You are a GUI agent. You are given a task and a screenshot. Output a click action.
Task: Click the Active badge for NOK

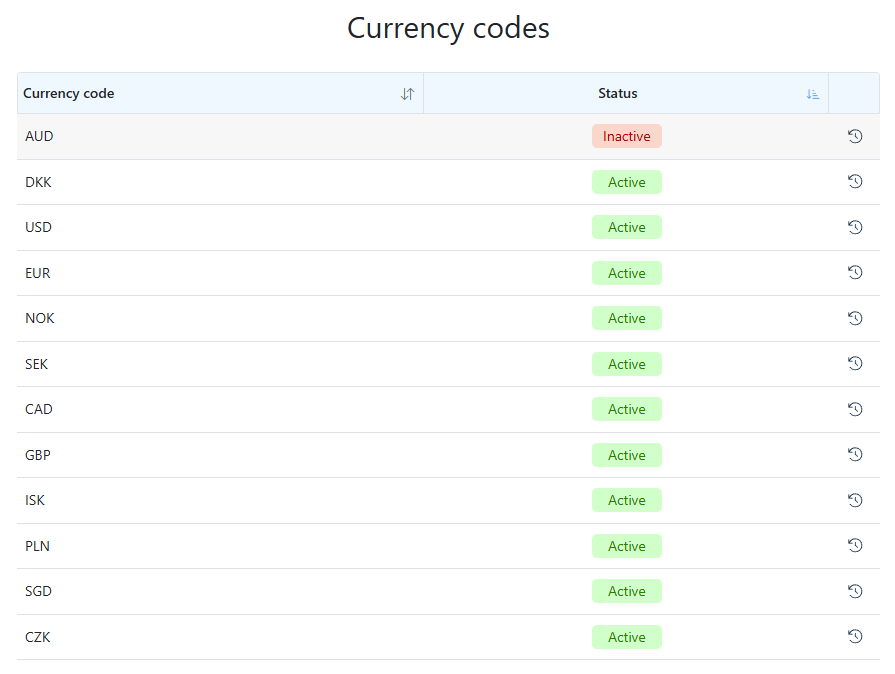[627, 318]
